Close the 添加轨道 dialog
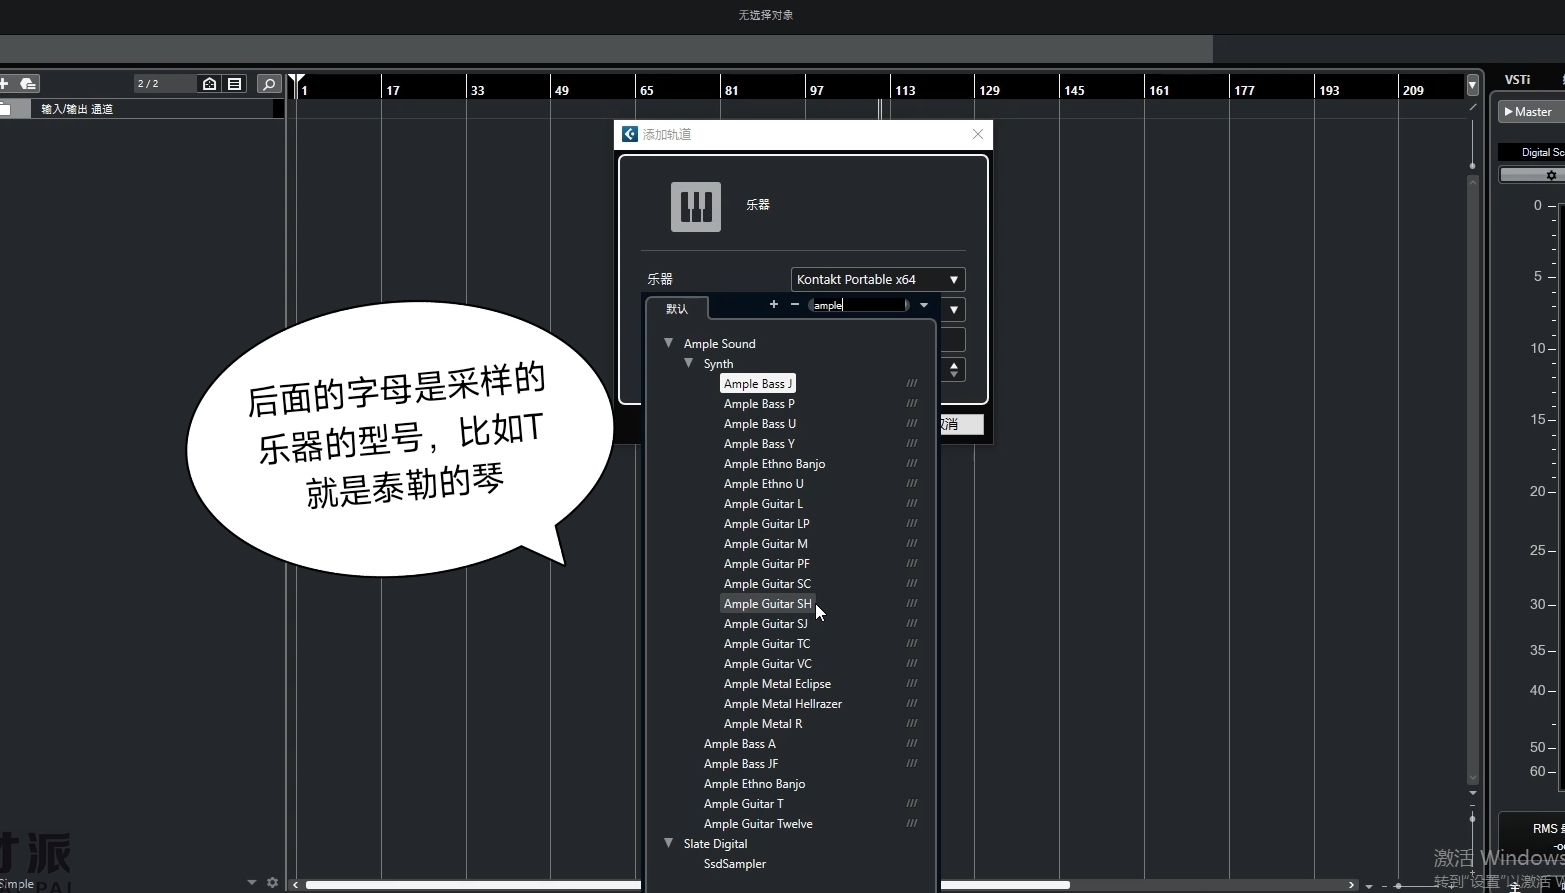This screenshot has width=1565, height=893. click(977, 134)
